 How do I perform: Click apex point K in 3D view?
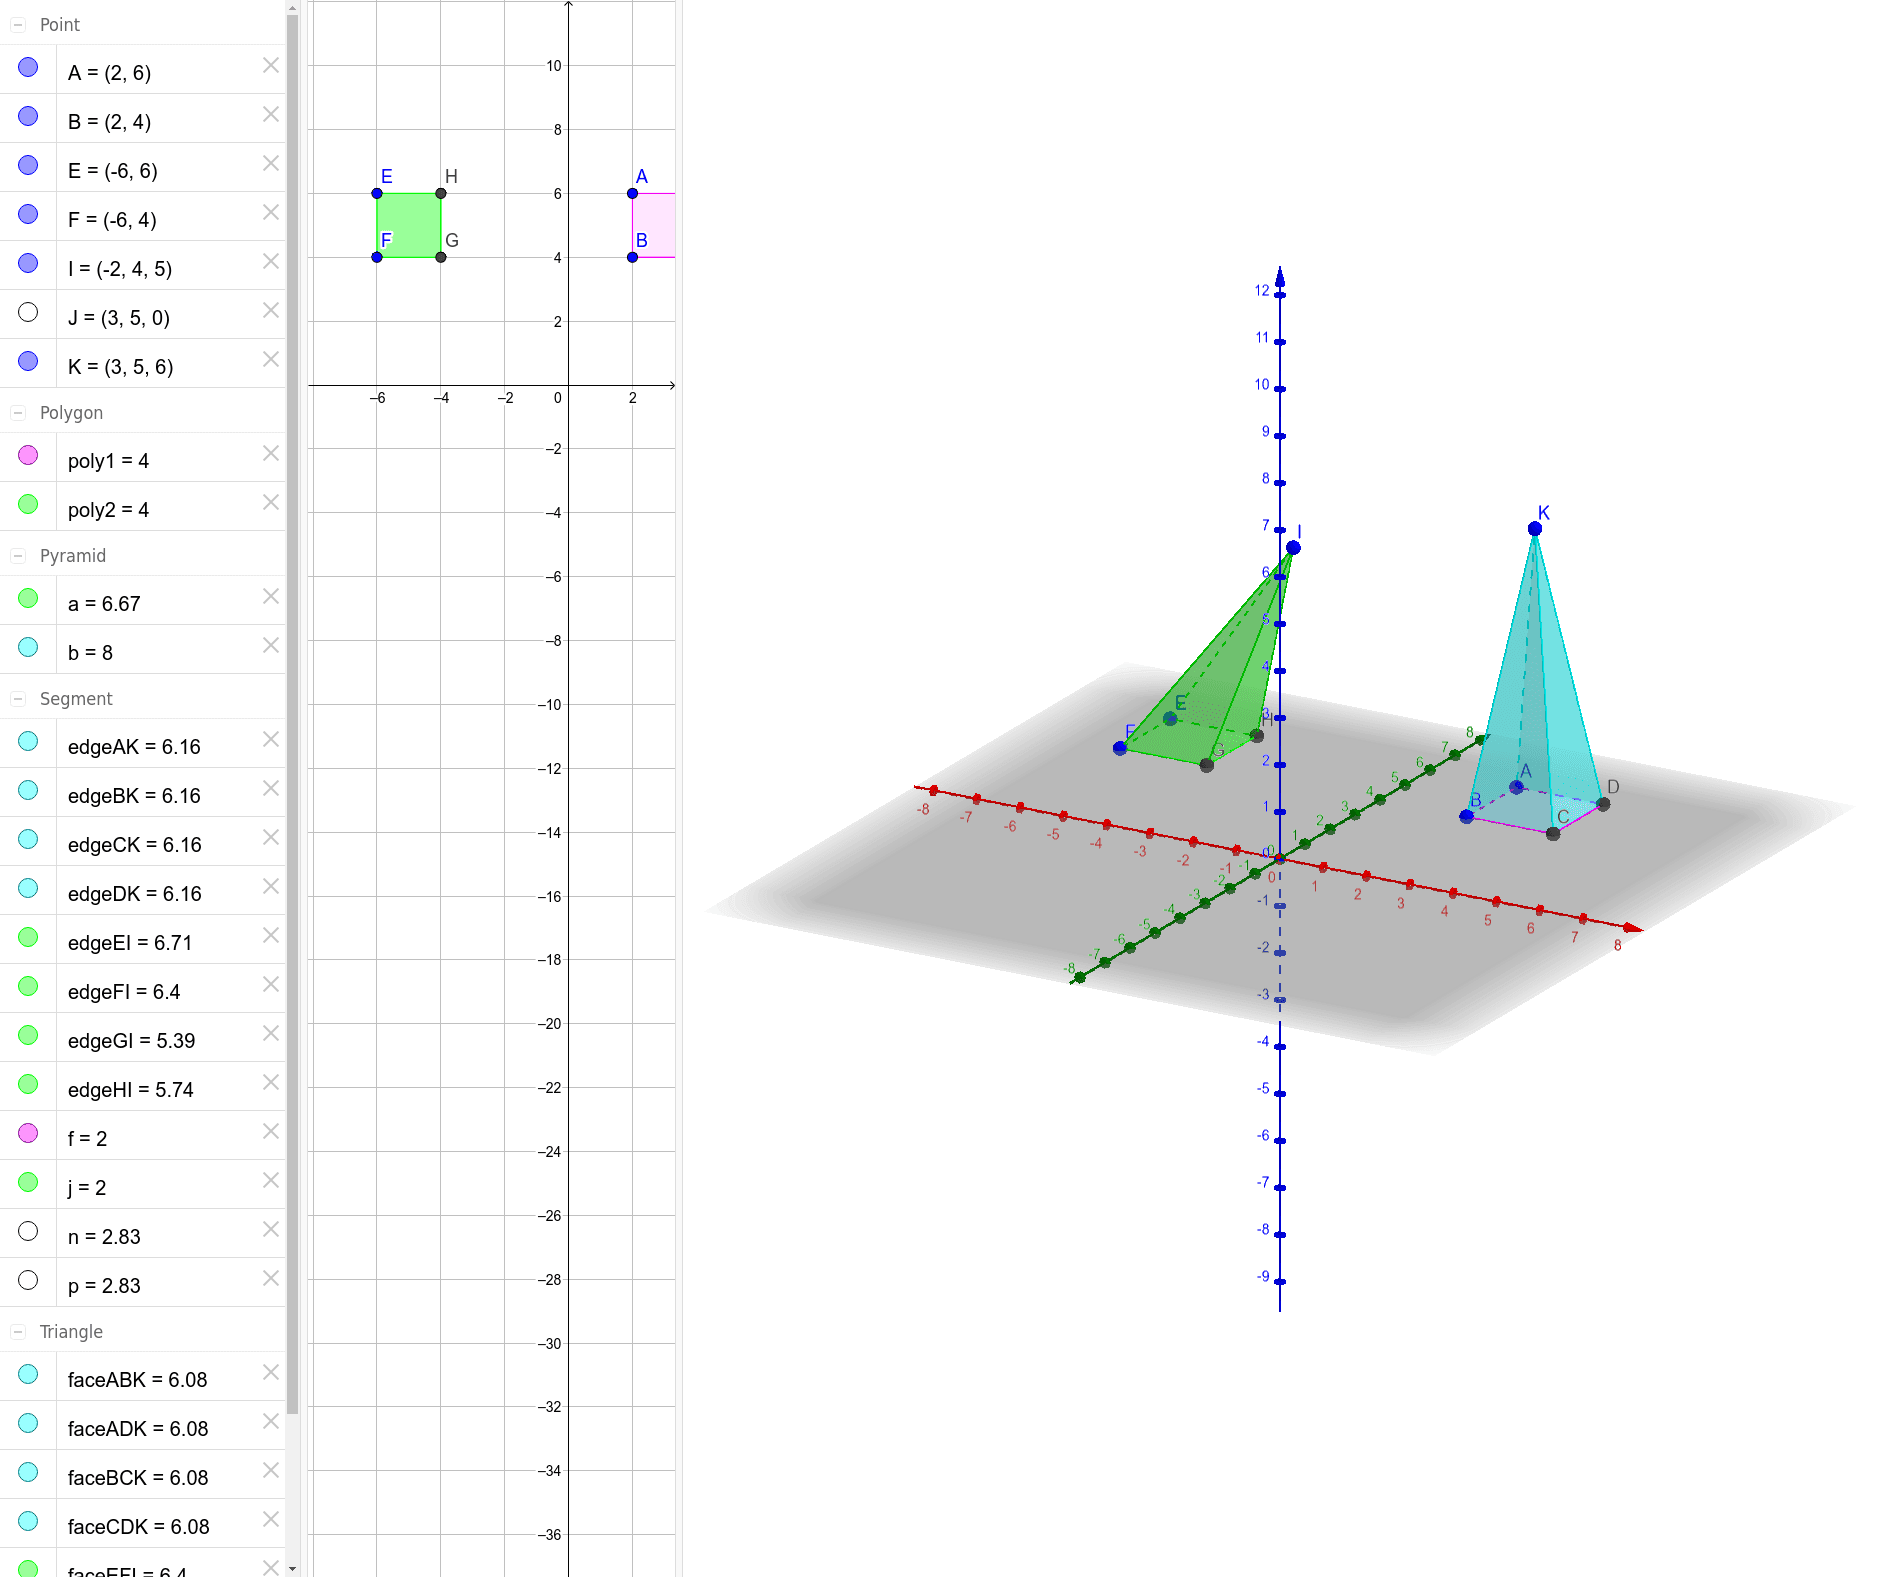[x=1534, y=528]
